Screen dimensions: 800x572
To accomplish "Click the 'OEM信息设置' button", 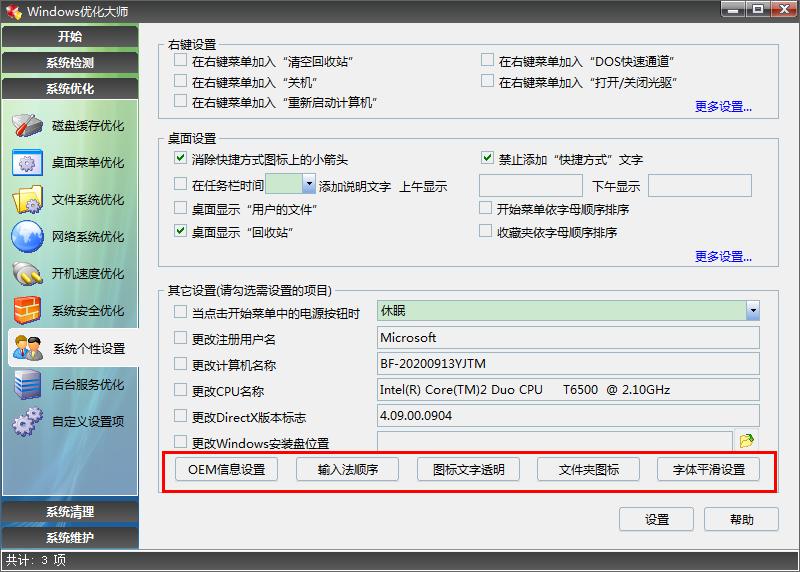I will (227, 469).
